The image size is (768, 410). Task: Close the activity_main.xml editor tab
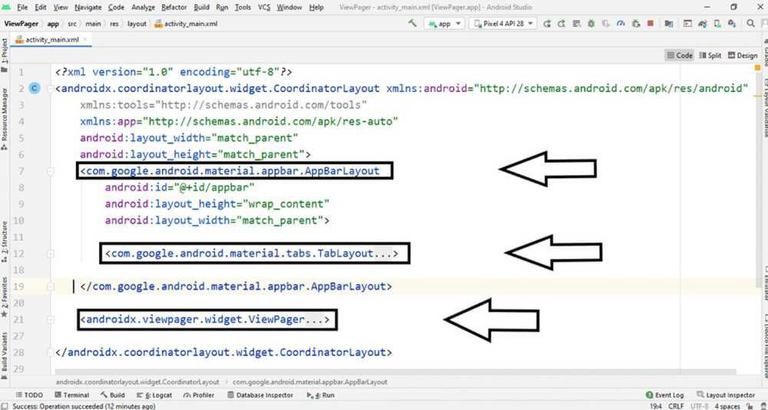(x=85, y=40)
